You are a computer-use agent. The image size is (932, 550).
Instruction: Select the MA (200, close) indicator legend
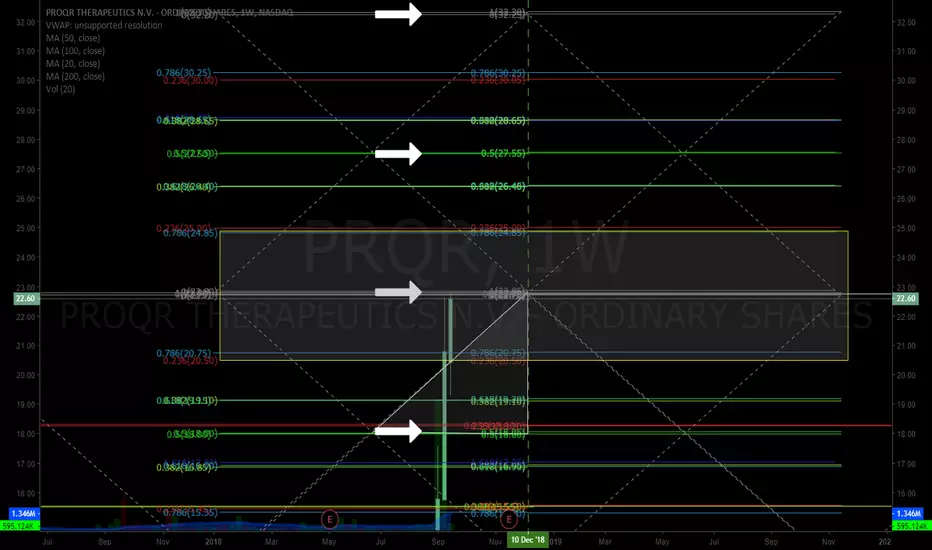point(75,77)
